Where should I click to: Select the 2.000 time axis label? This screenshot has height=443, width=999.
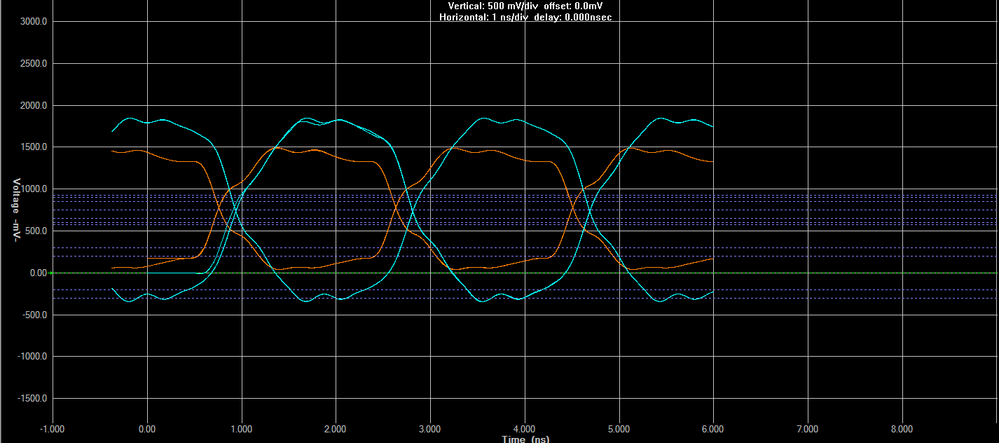tap(336, 430)
